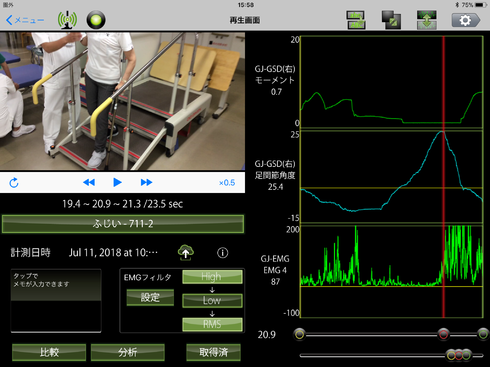The image size is (490, 367).
Task: Tap the EMGフィルタ label
Action: [147, 277]
